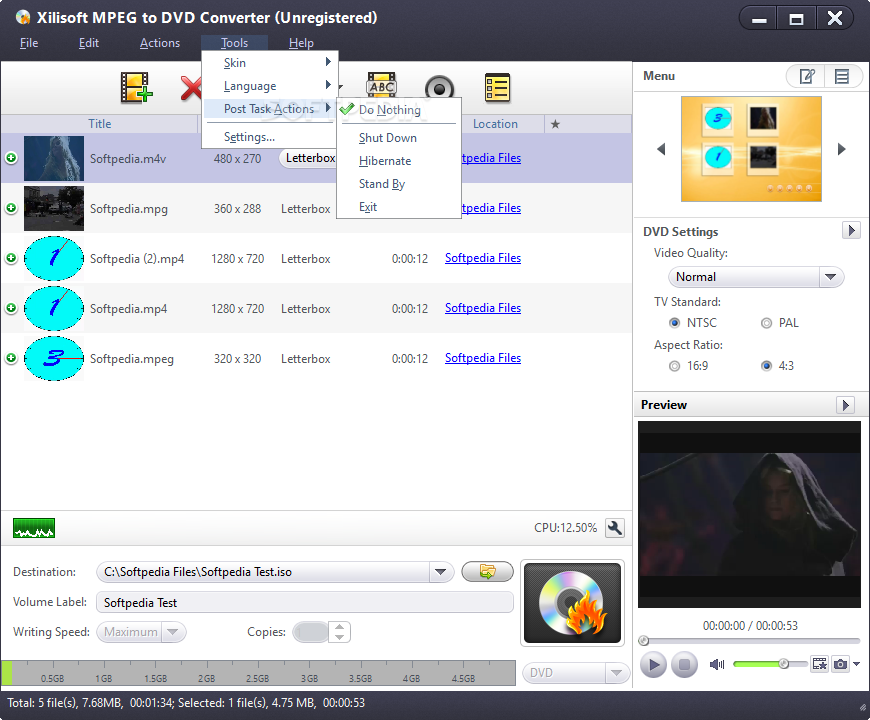The width and height of the screenshot is (870, 720).
Task: Open the ABC subtitle icon in toolbar
Action: [381, 85]
